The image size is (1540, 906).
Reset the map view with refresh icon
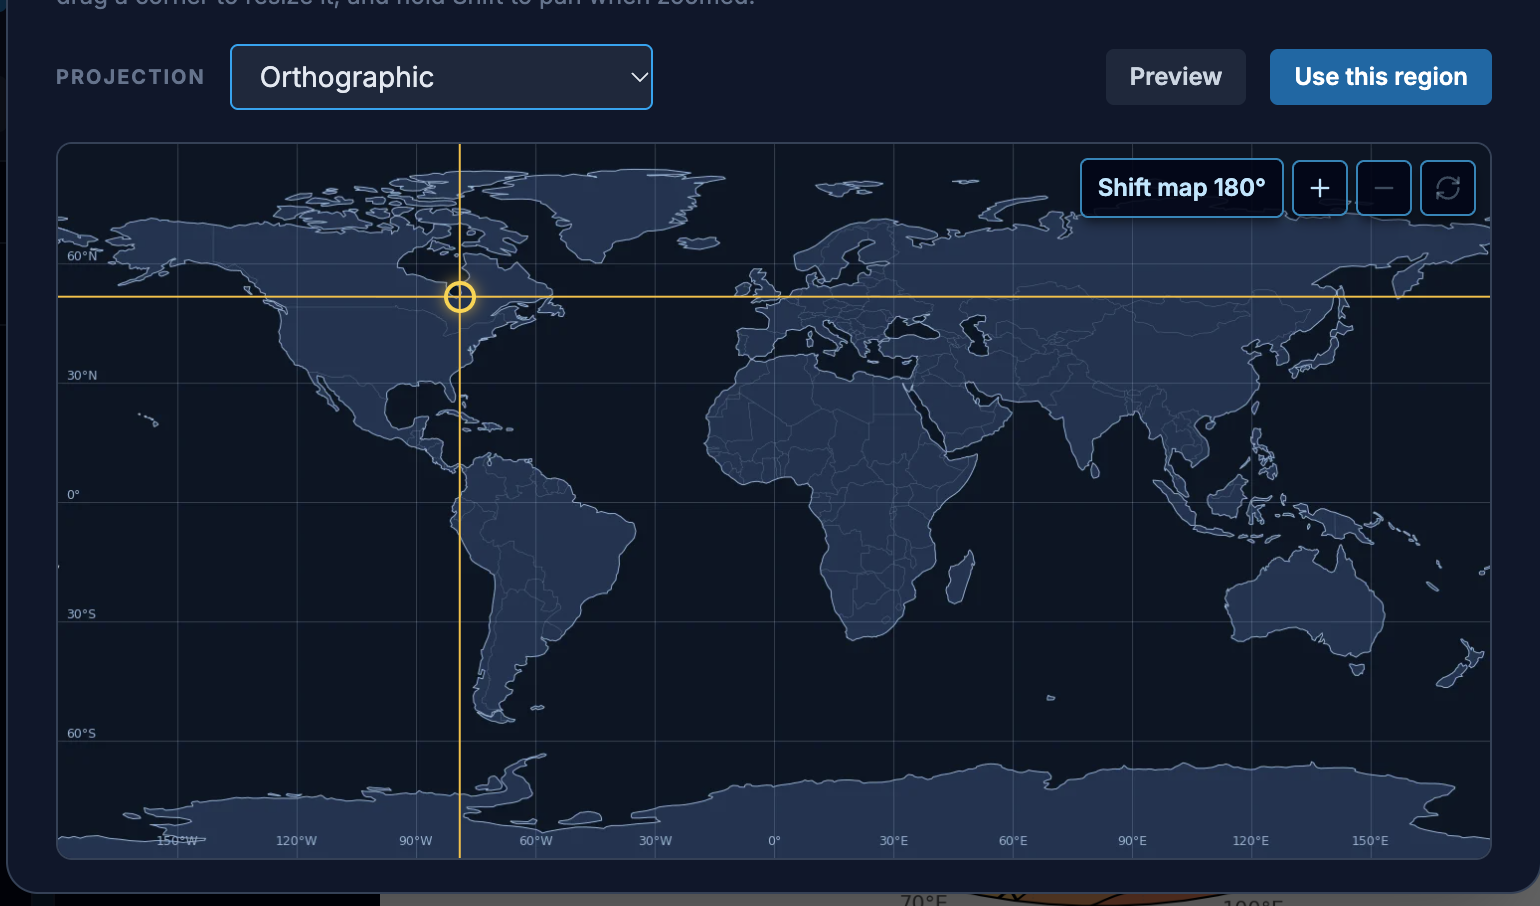pyautogui.click(x=1448, y=188)
